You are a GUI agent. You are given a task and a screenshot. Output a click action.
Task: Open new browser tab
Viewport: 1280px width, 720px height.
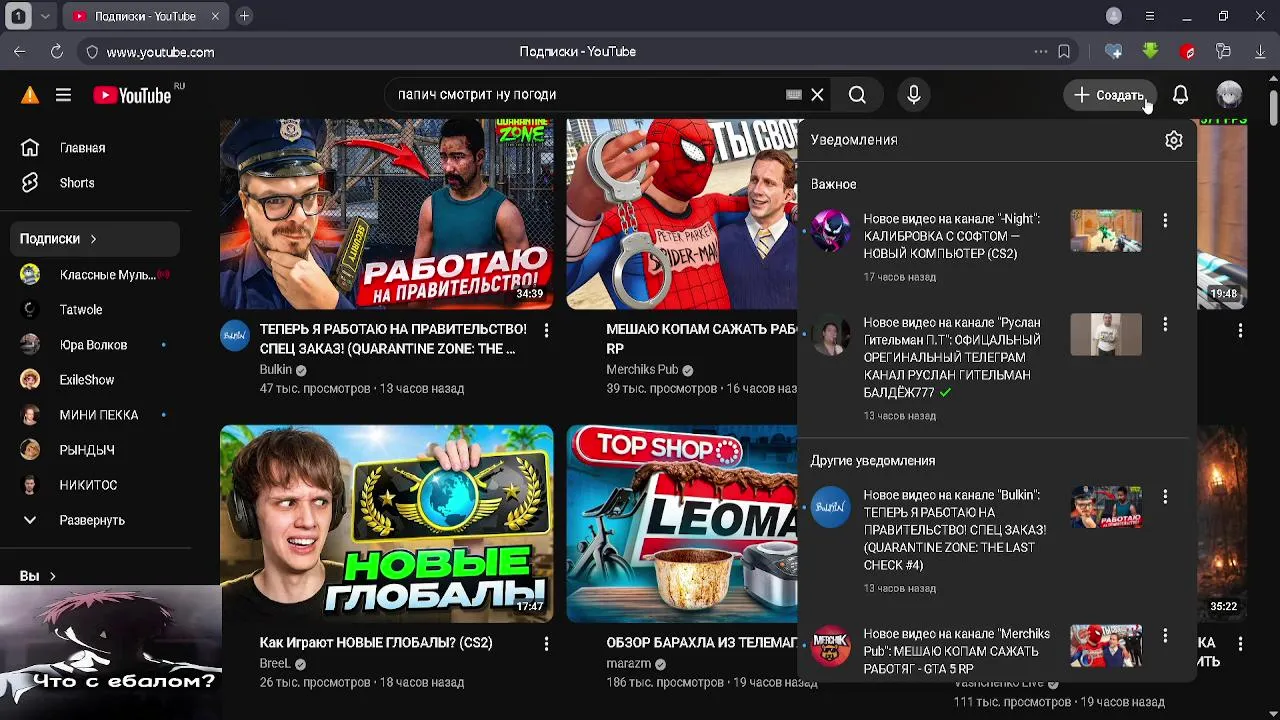coord(244,16)
